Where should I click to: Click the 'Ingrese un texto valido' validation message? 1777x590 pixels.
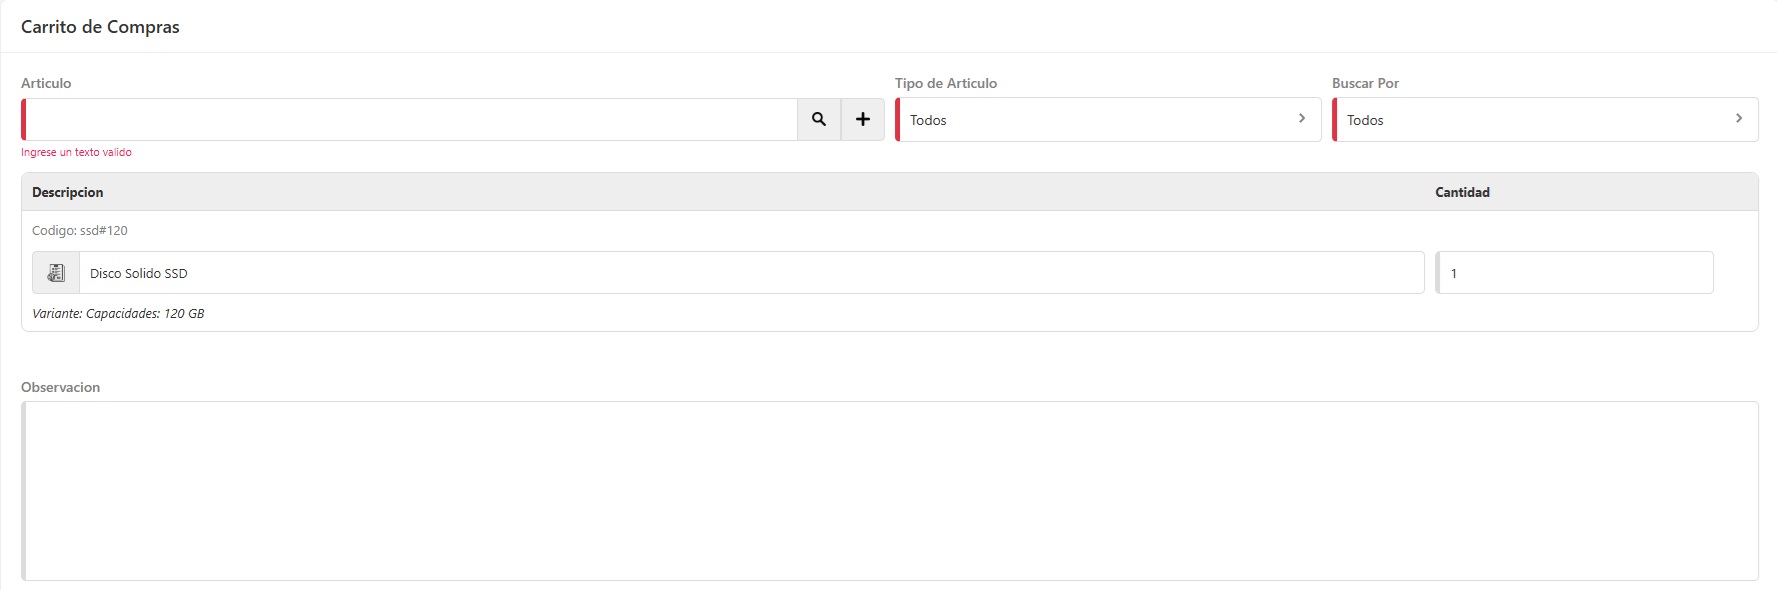76,152
